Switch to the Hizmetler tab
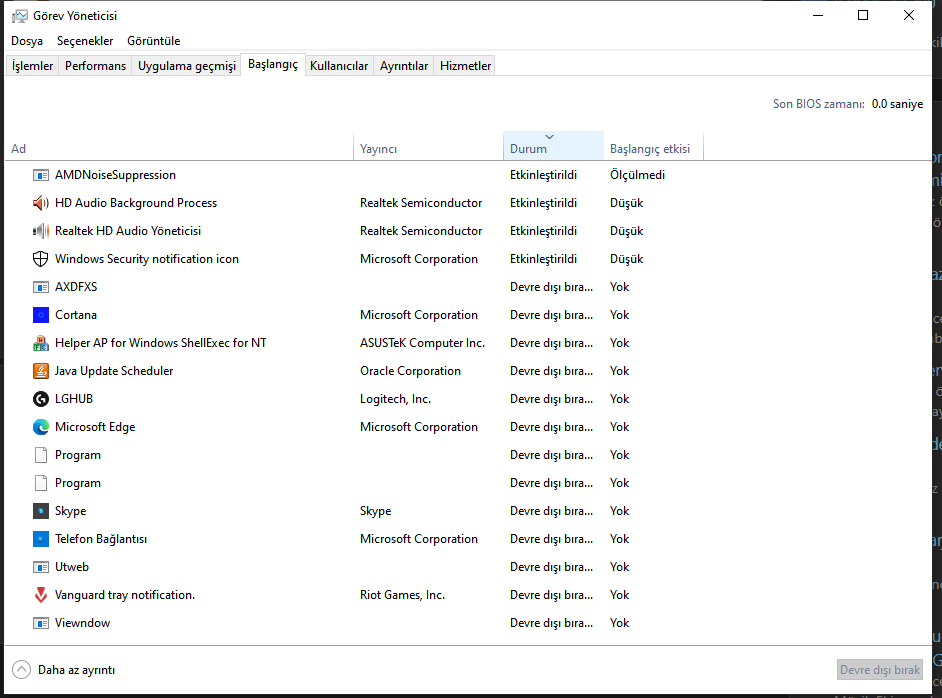This screenshot has height=698, width=942. (466, 66)
